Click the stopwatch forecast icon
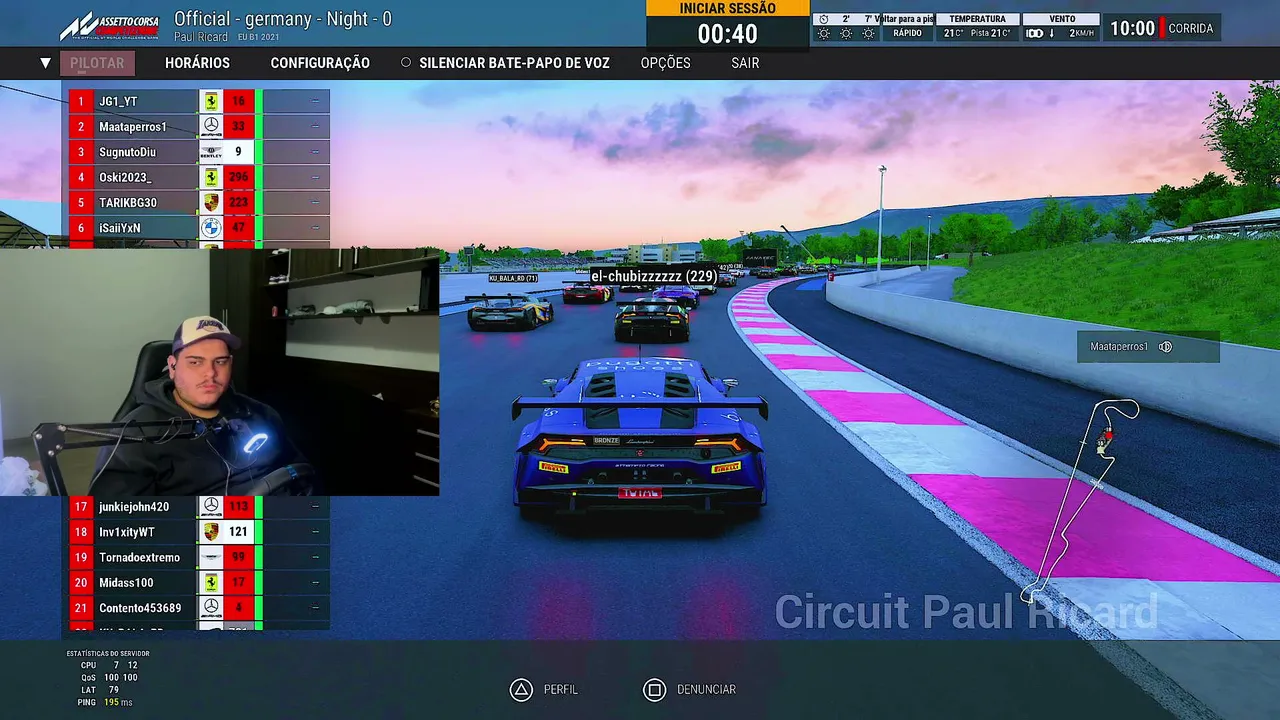1280x720 pixels. tap(823, 19)
